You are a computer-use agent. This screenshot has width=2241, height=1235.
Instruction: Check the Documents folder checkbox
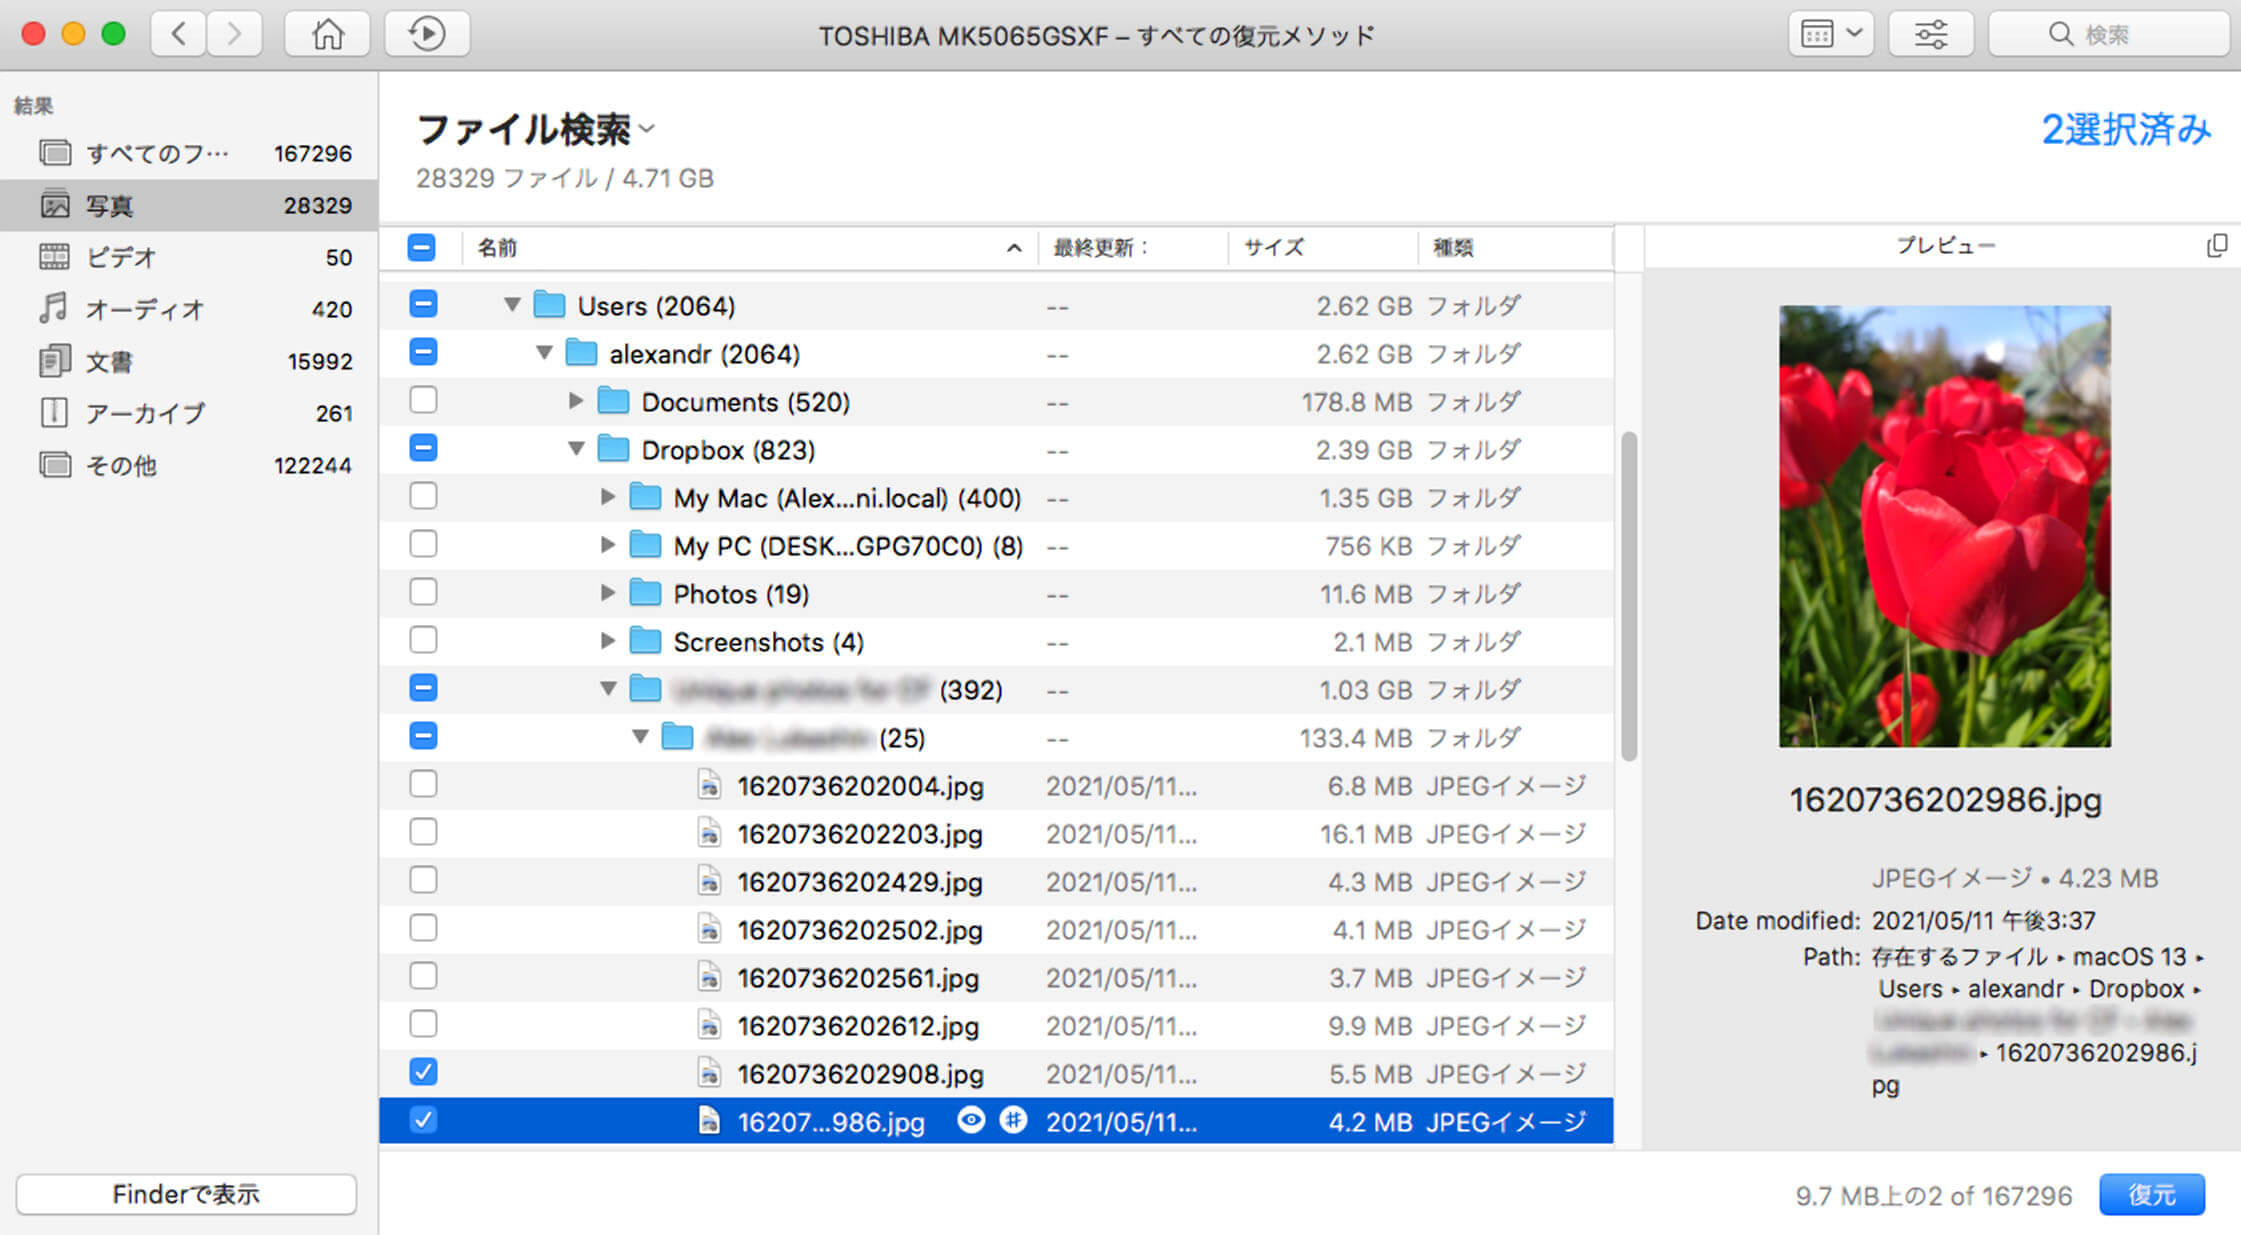point(423,400)
